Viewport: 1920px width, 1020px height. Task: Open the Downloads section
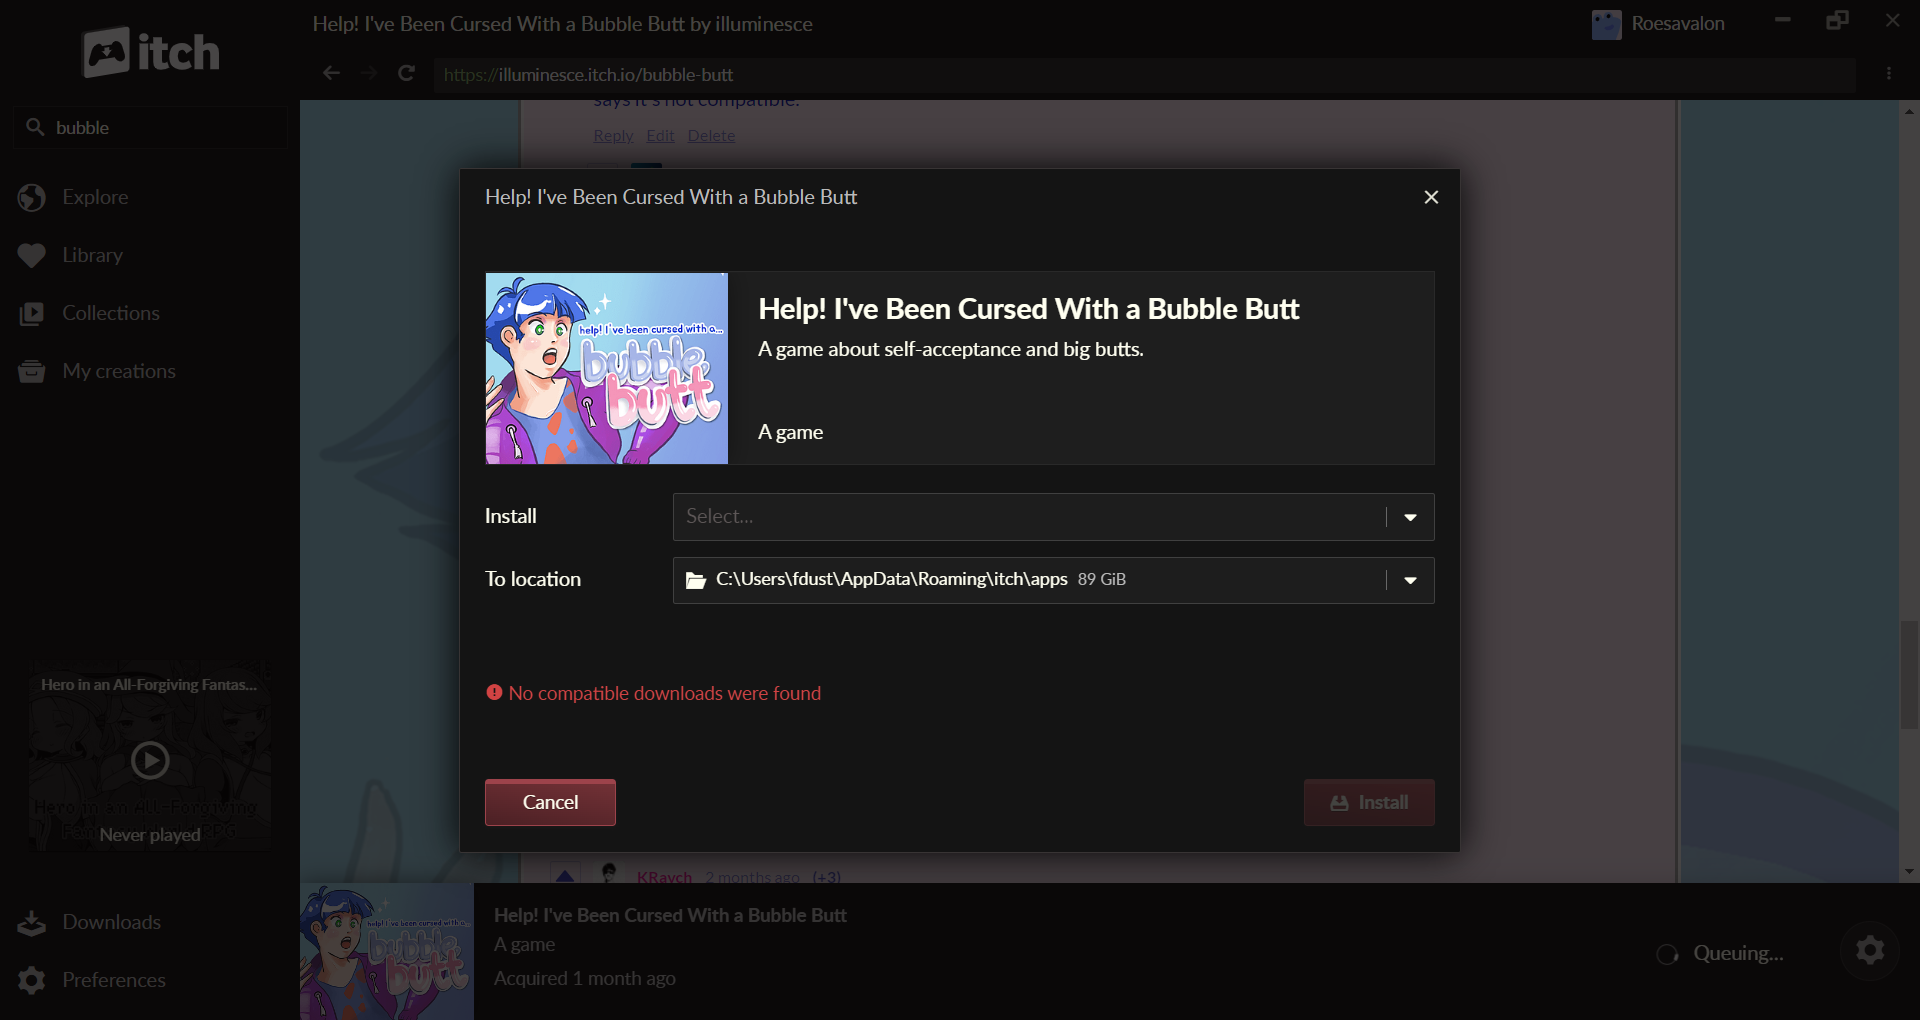click(111, 922)
